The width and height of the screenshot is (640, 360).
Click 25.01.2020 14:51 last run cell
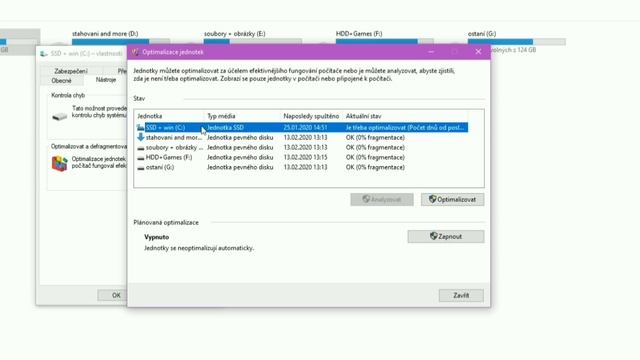click(305, 128)
